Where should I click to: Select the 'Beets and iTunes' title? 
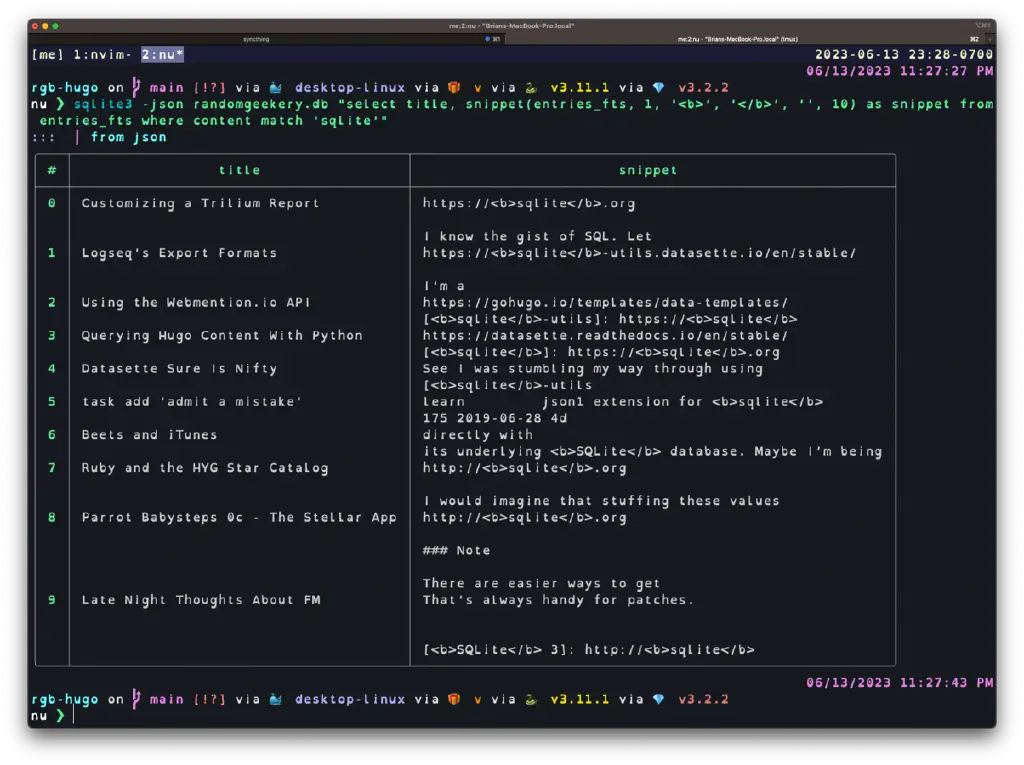pyautogui.click(x=149, y=434)
